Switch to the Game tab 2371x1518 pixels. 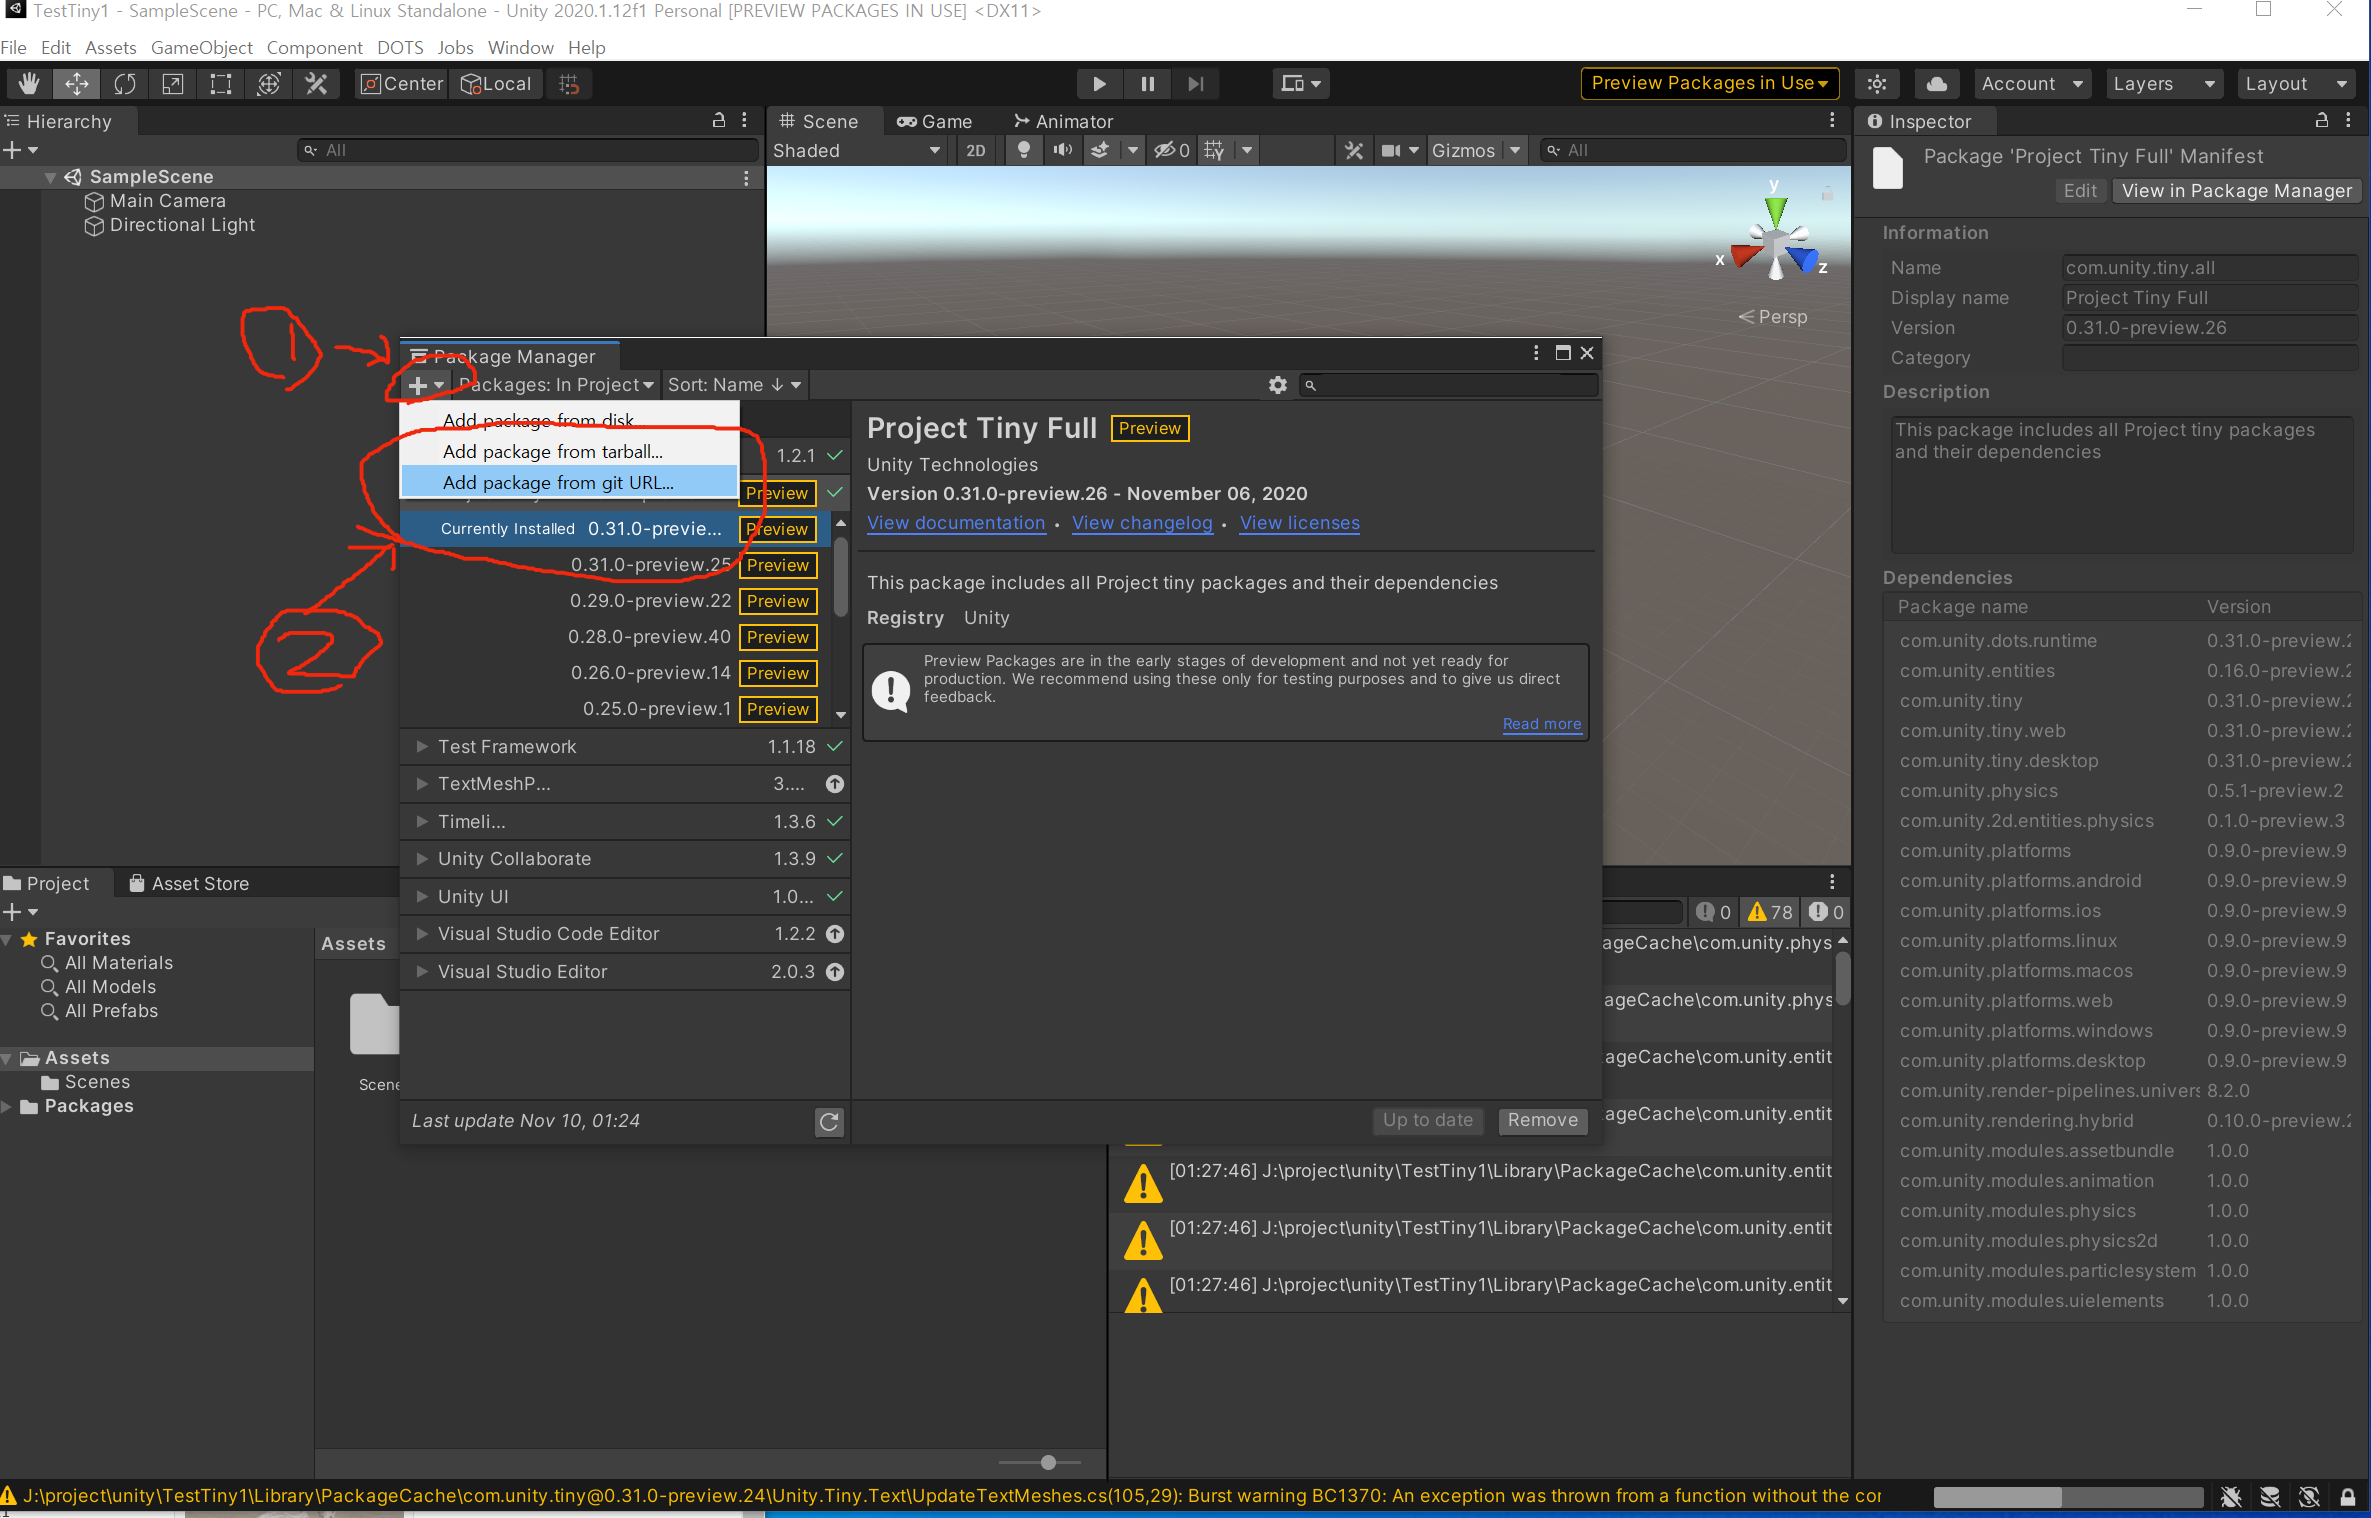(934, 122)
